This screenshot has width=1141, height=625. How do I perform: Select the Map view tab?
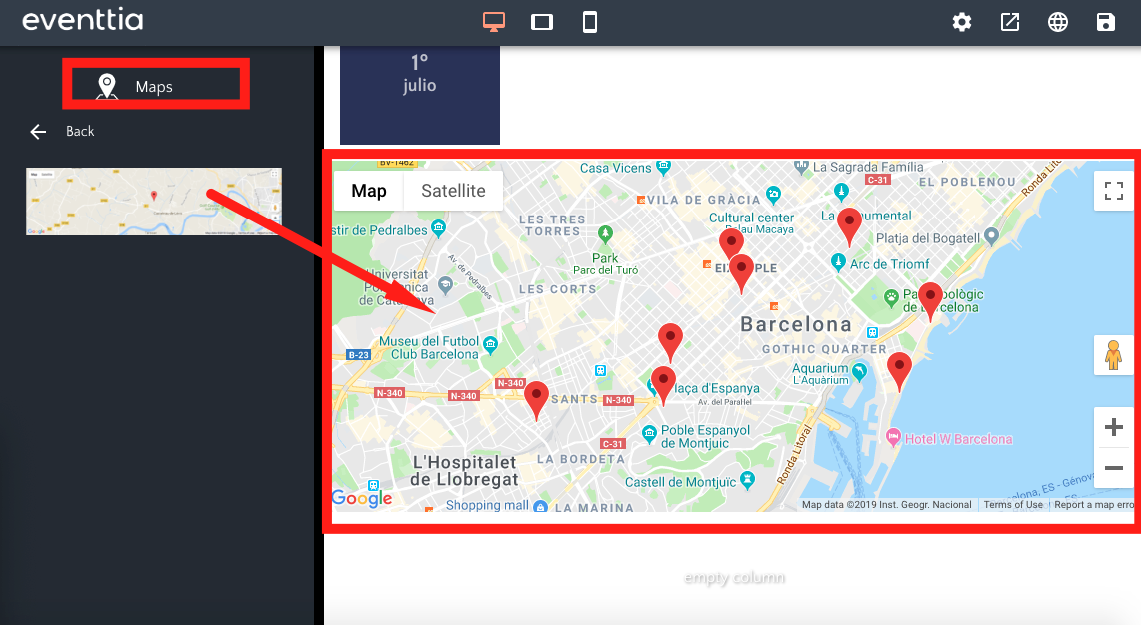(x=369, y=191)
